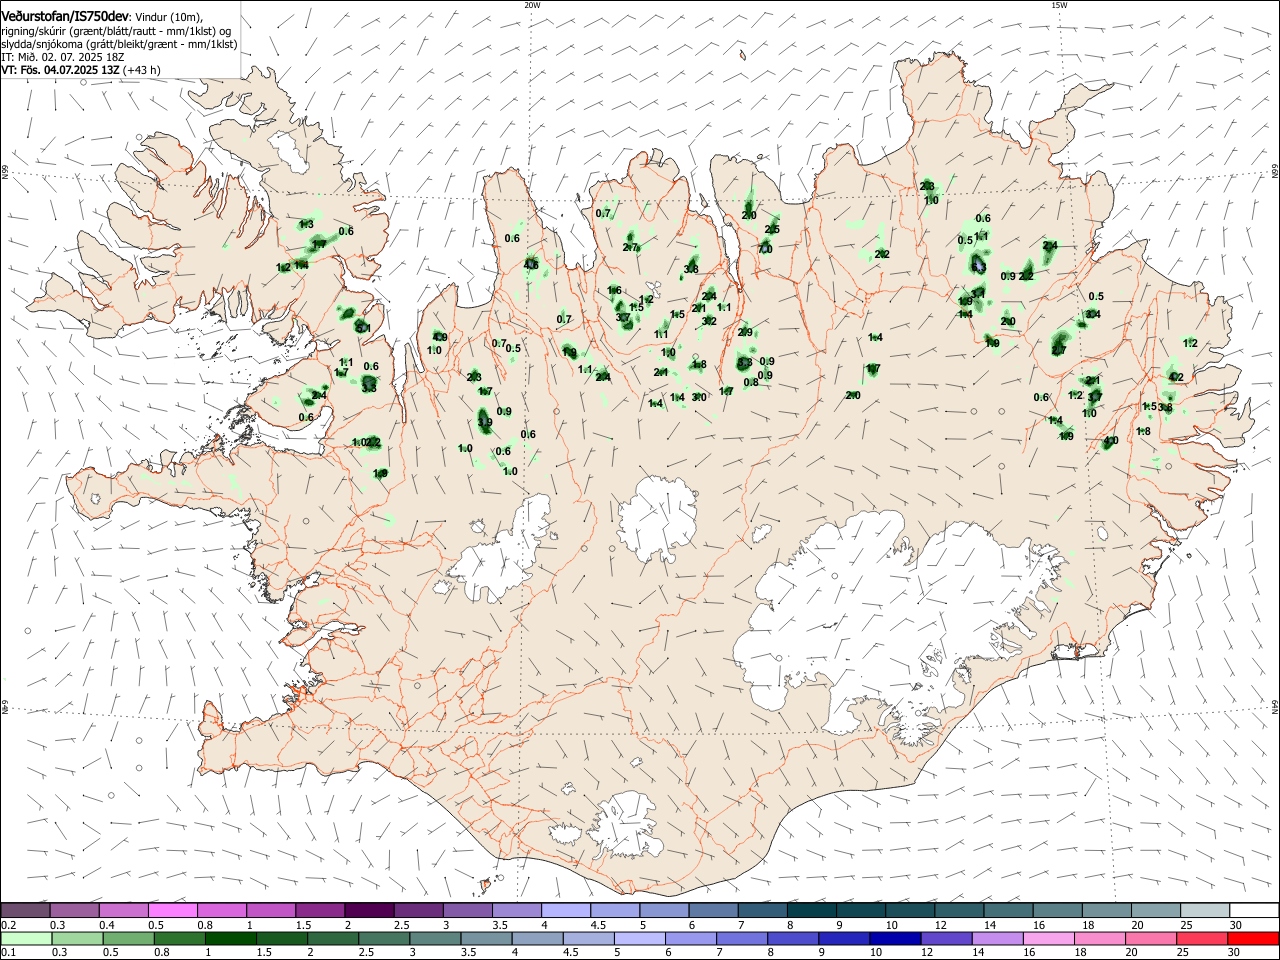Click the 3.5–4 gray-blue rain legend swatch

point(486,939)
